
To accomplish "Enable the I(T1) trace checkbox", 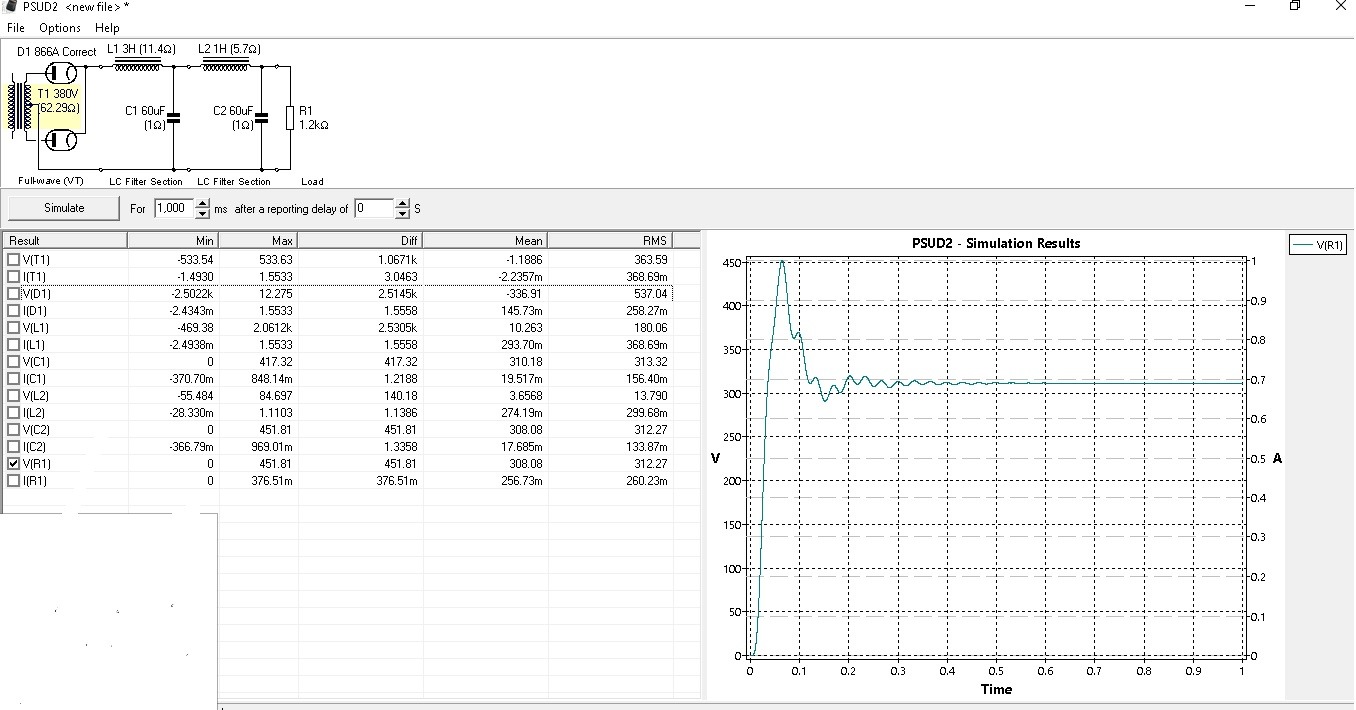I will (13, 276).
